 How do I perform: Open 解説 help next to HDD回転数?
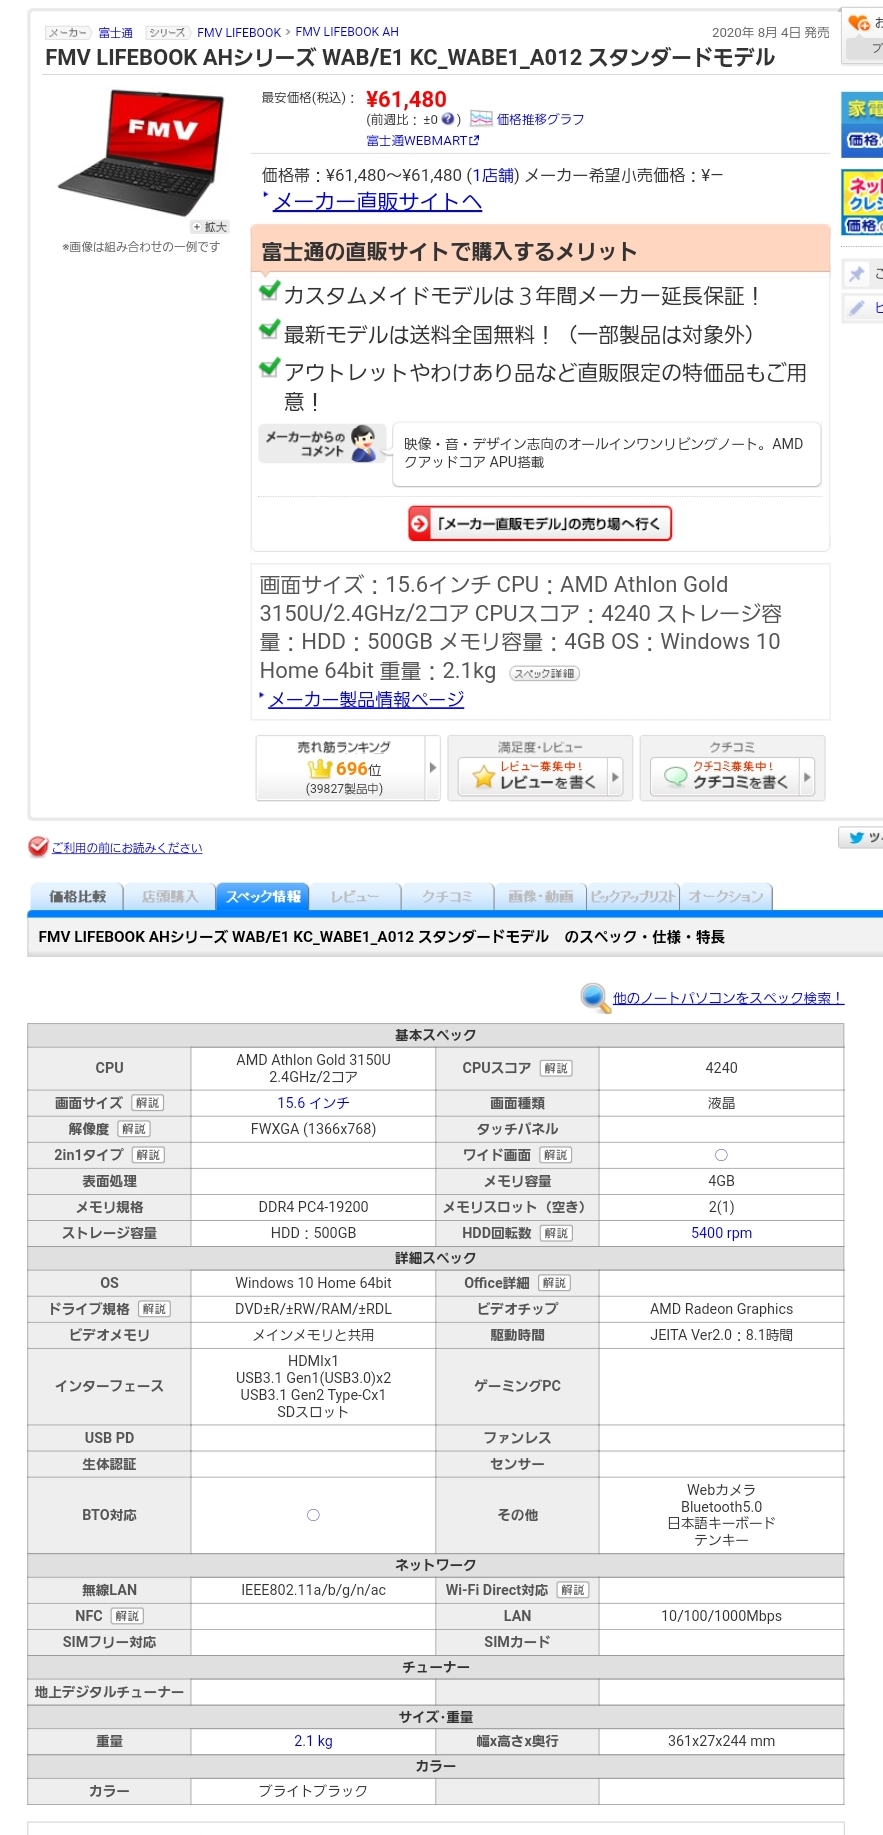pos(556,1233)
